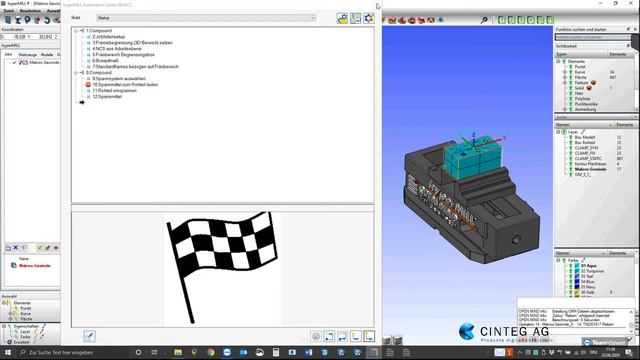The image size is (640, 360).
Task: Open the Script dropdown showing Status
Action: point(207,18)
